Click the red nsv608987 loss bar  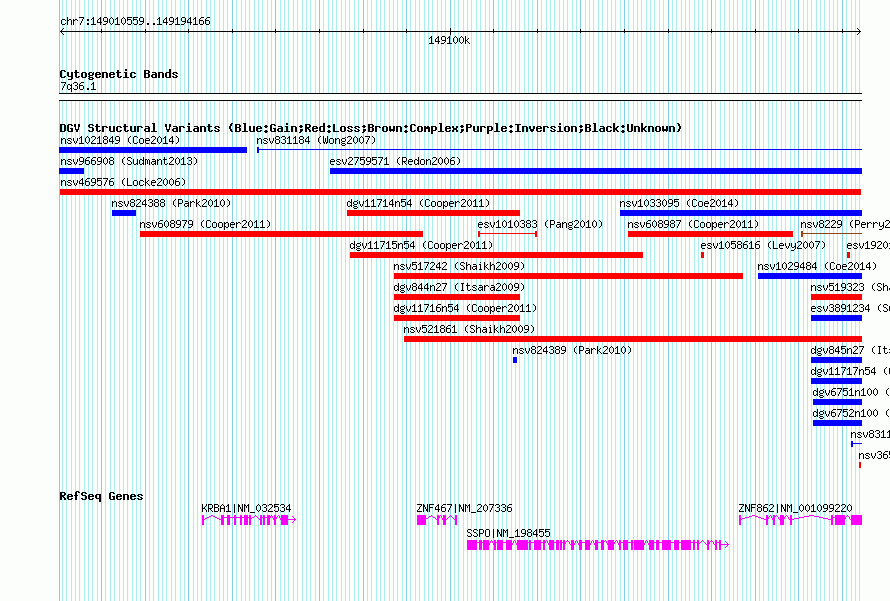point(711,234)
